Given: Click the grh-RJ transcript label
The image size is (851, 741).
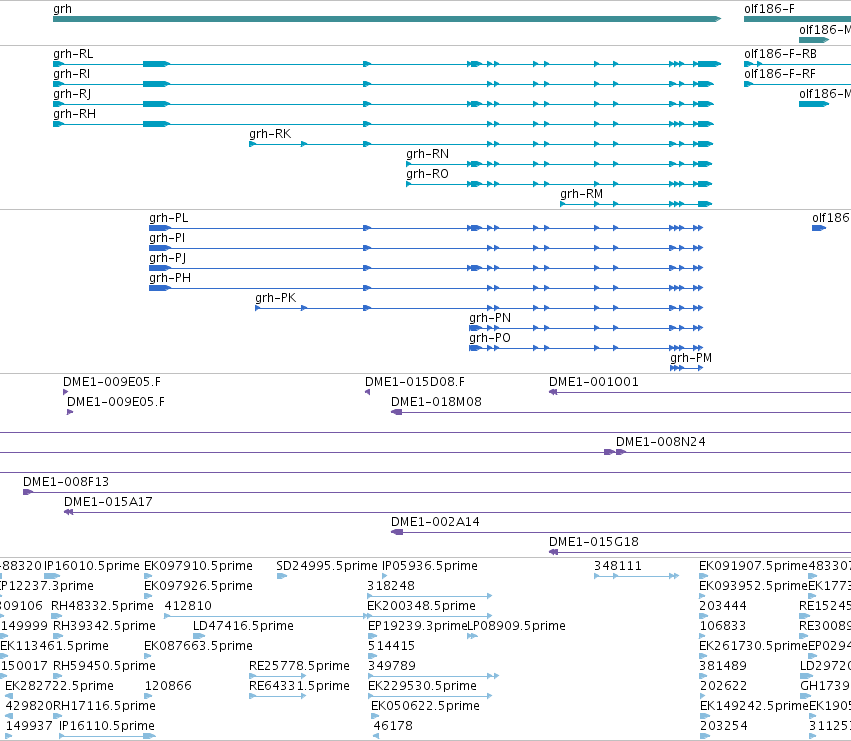Looking at the screenshot, I should tap(72, 94).
